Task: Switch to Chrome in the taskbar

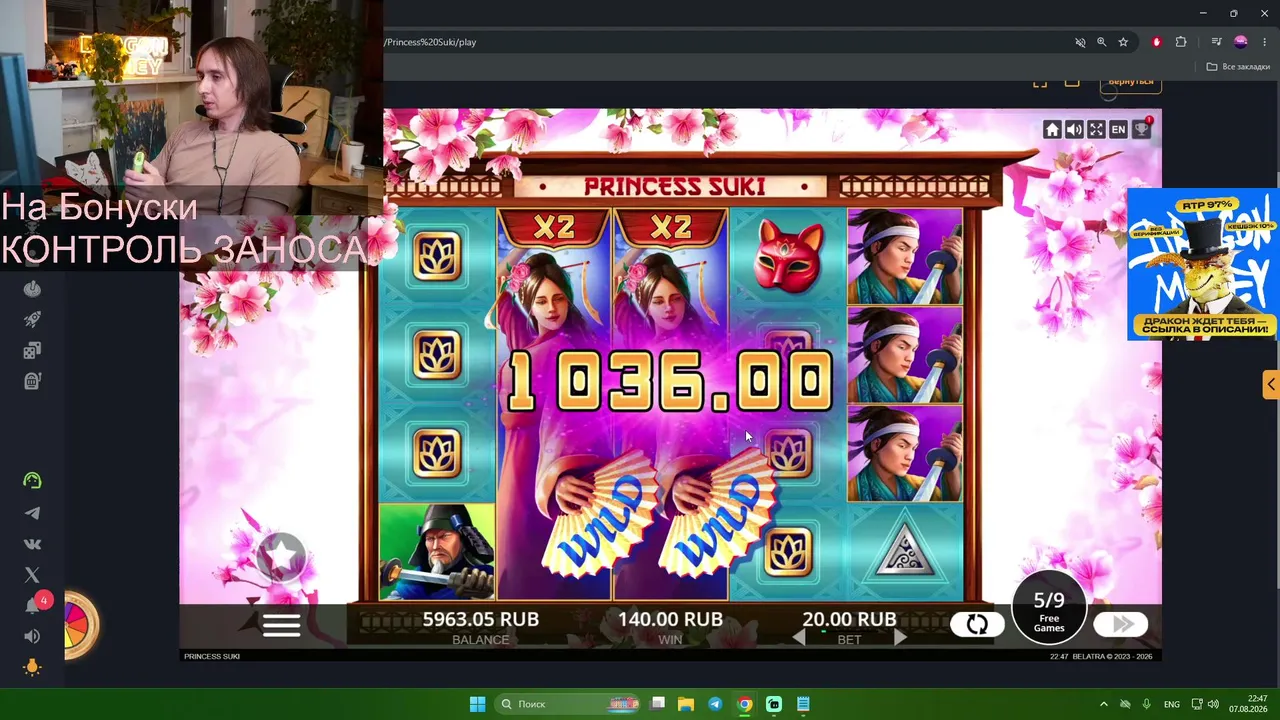Action: tap(745, 704)
